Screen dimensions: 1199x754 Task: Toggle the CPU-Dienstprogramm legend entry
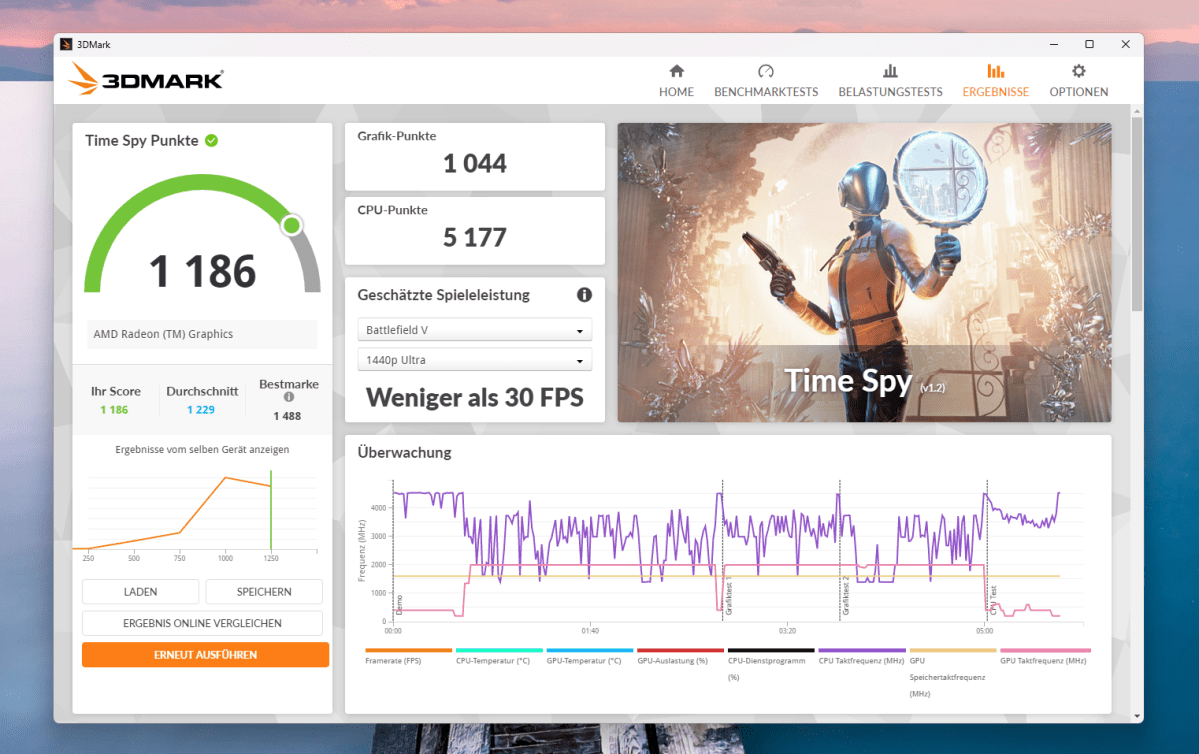(x=771, y=664)
